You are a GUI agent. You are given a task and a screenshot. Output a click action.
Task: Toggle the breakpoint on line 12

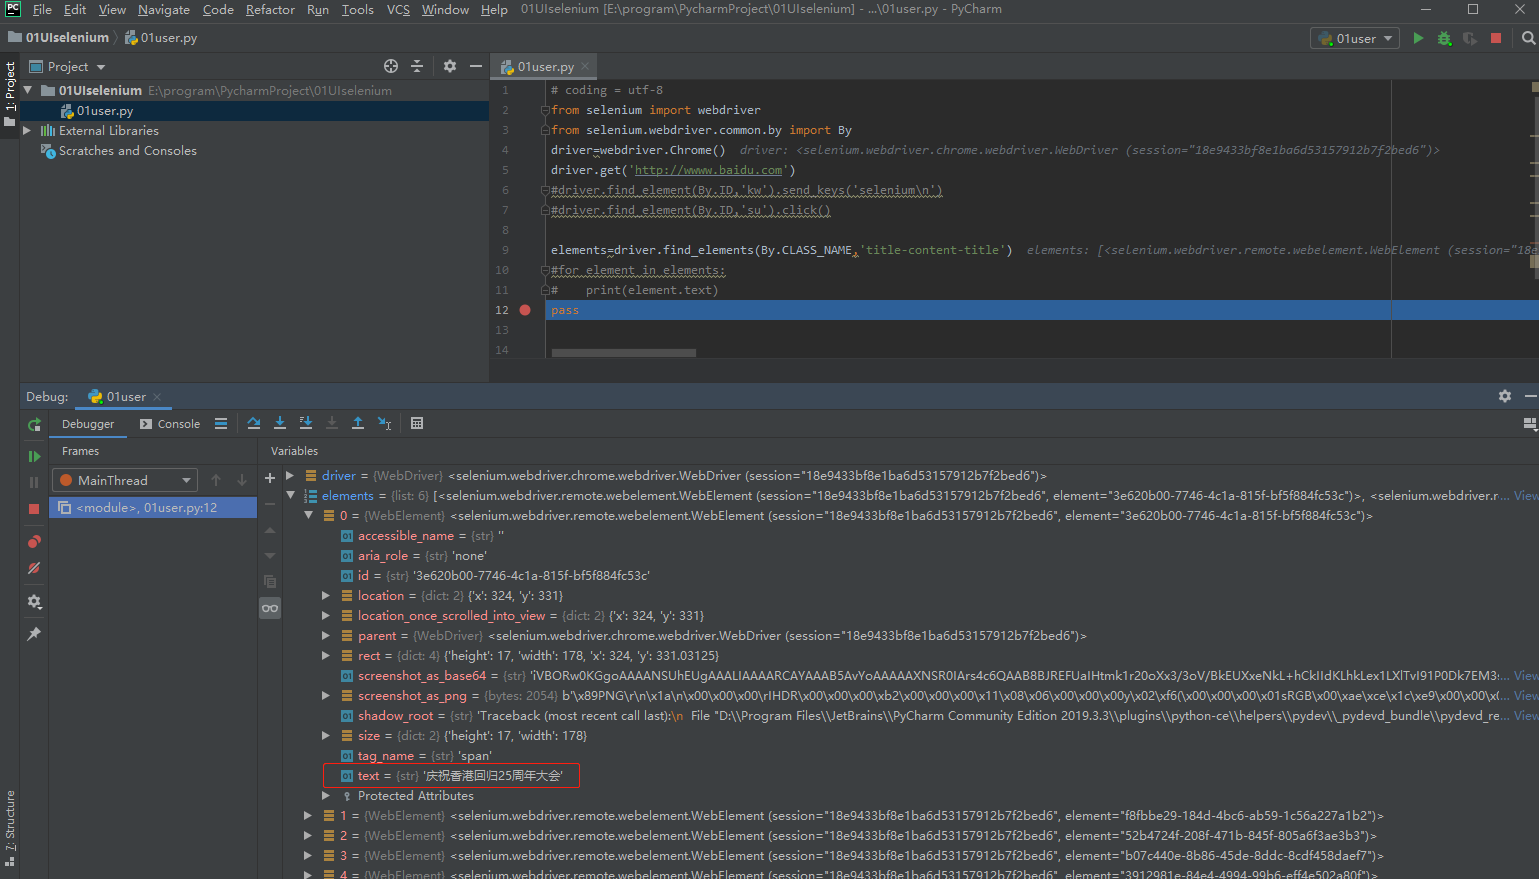point(525,310)
